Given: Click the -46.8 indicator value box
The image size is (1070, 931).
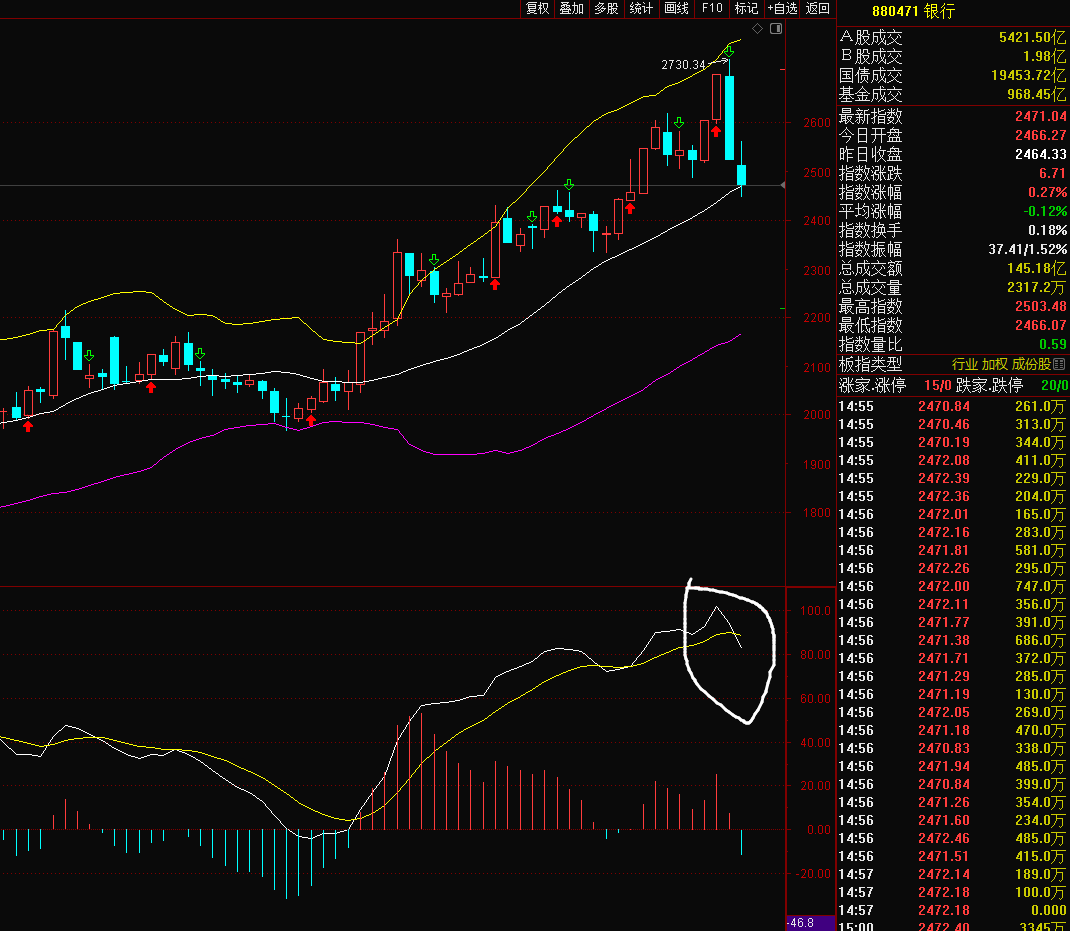Looking at the screenshot, I should [800, 923].
